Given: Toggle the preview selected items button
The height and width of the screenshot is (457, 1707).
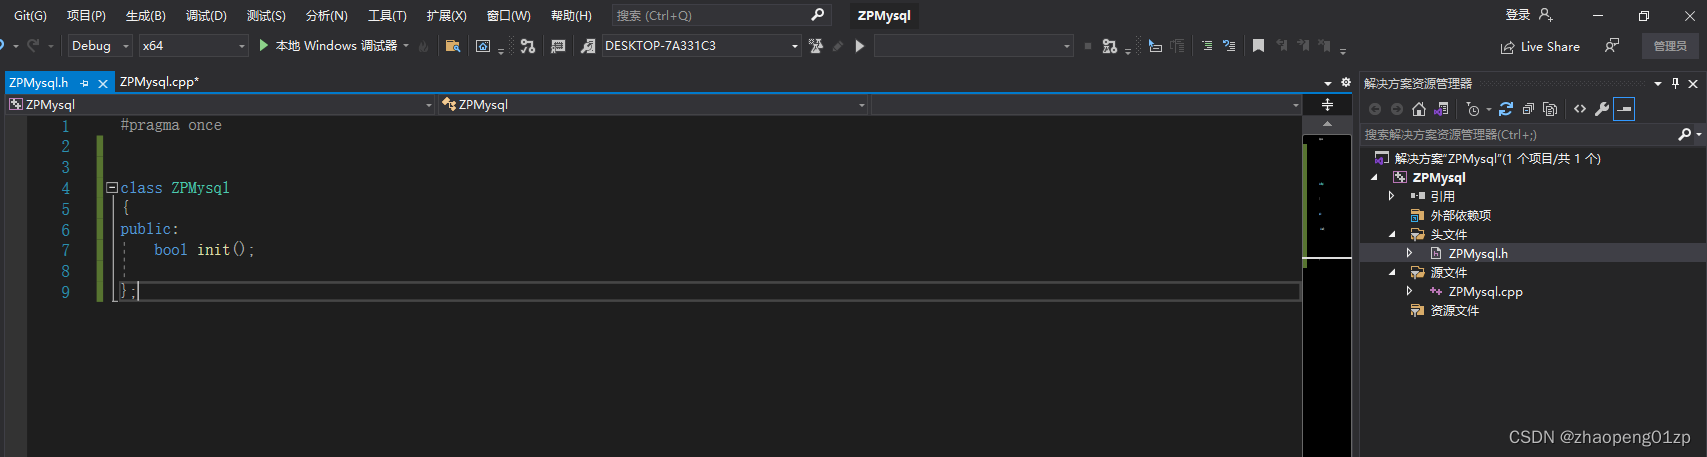Looking at the screenshot, I should [x=1624, y=109].
